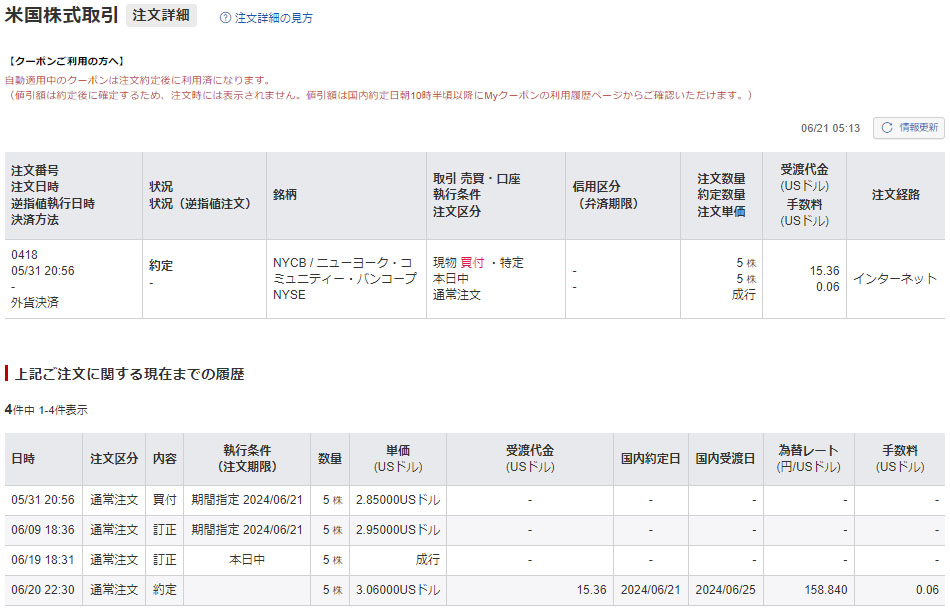Click the 注文経路 column header

[895, 195]
